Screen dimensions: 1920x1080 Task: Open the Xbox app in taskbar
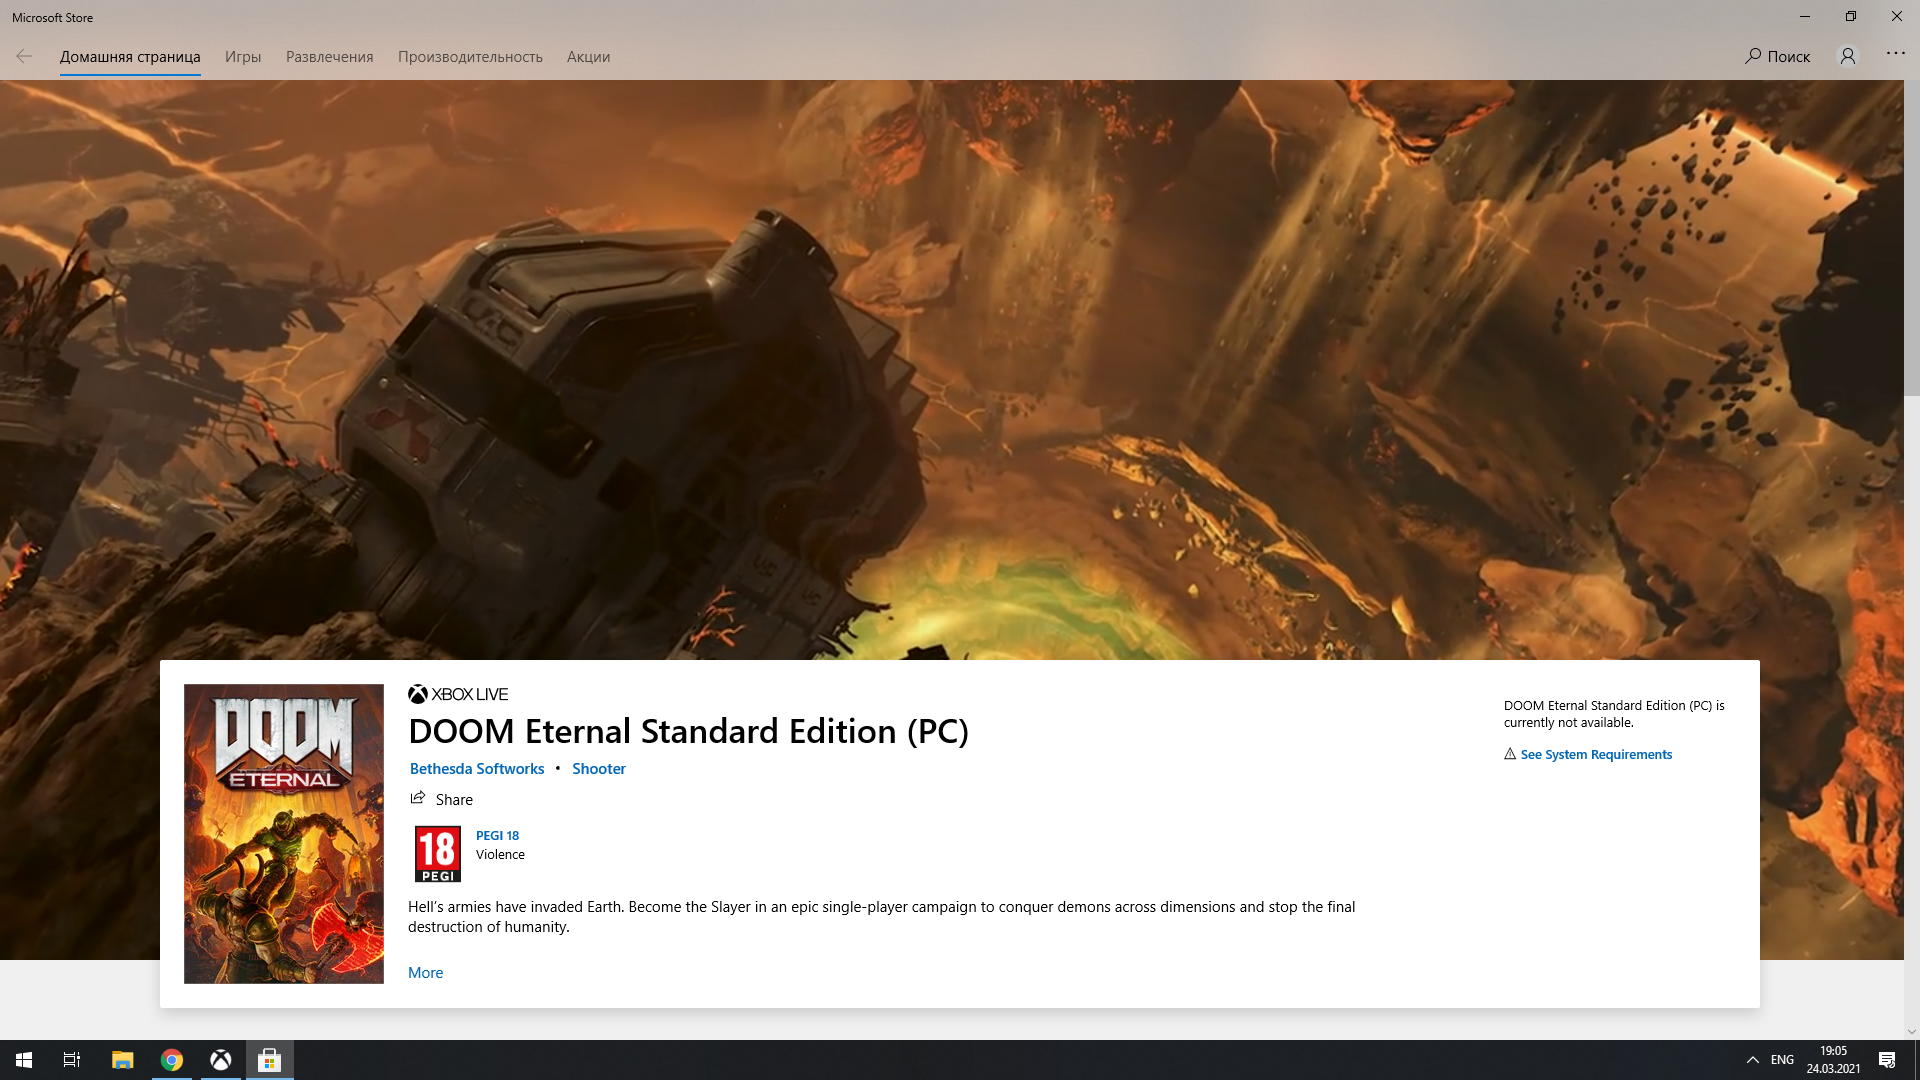pos(221,1060)
